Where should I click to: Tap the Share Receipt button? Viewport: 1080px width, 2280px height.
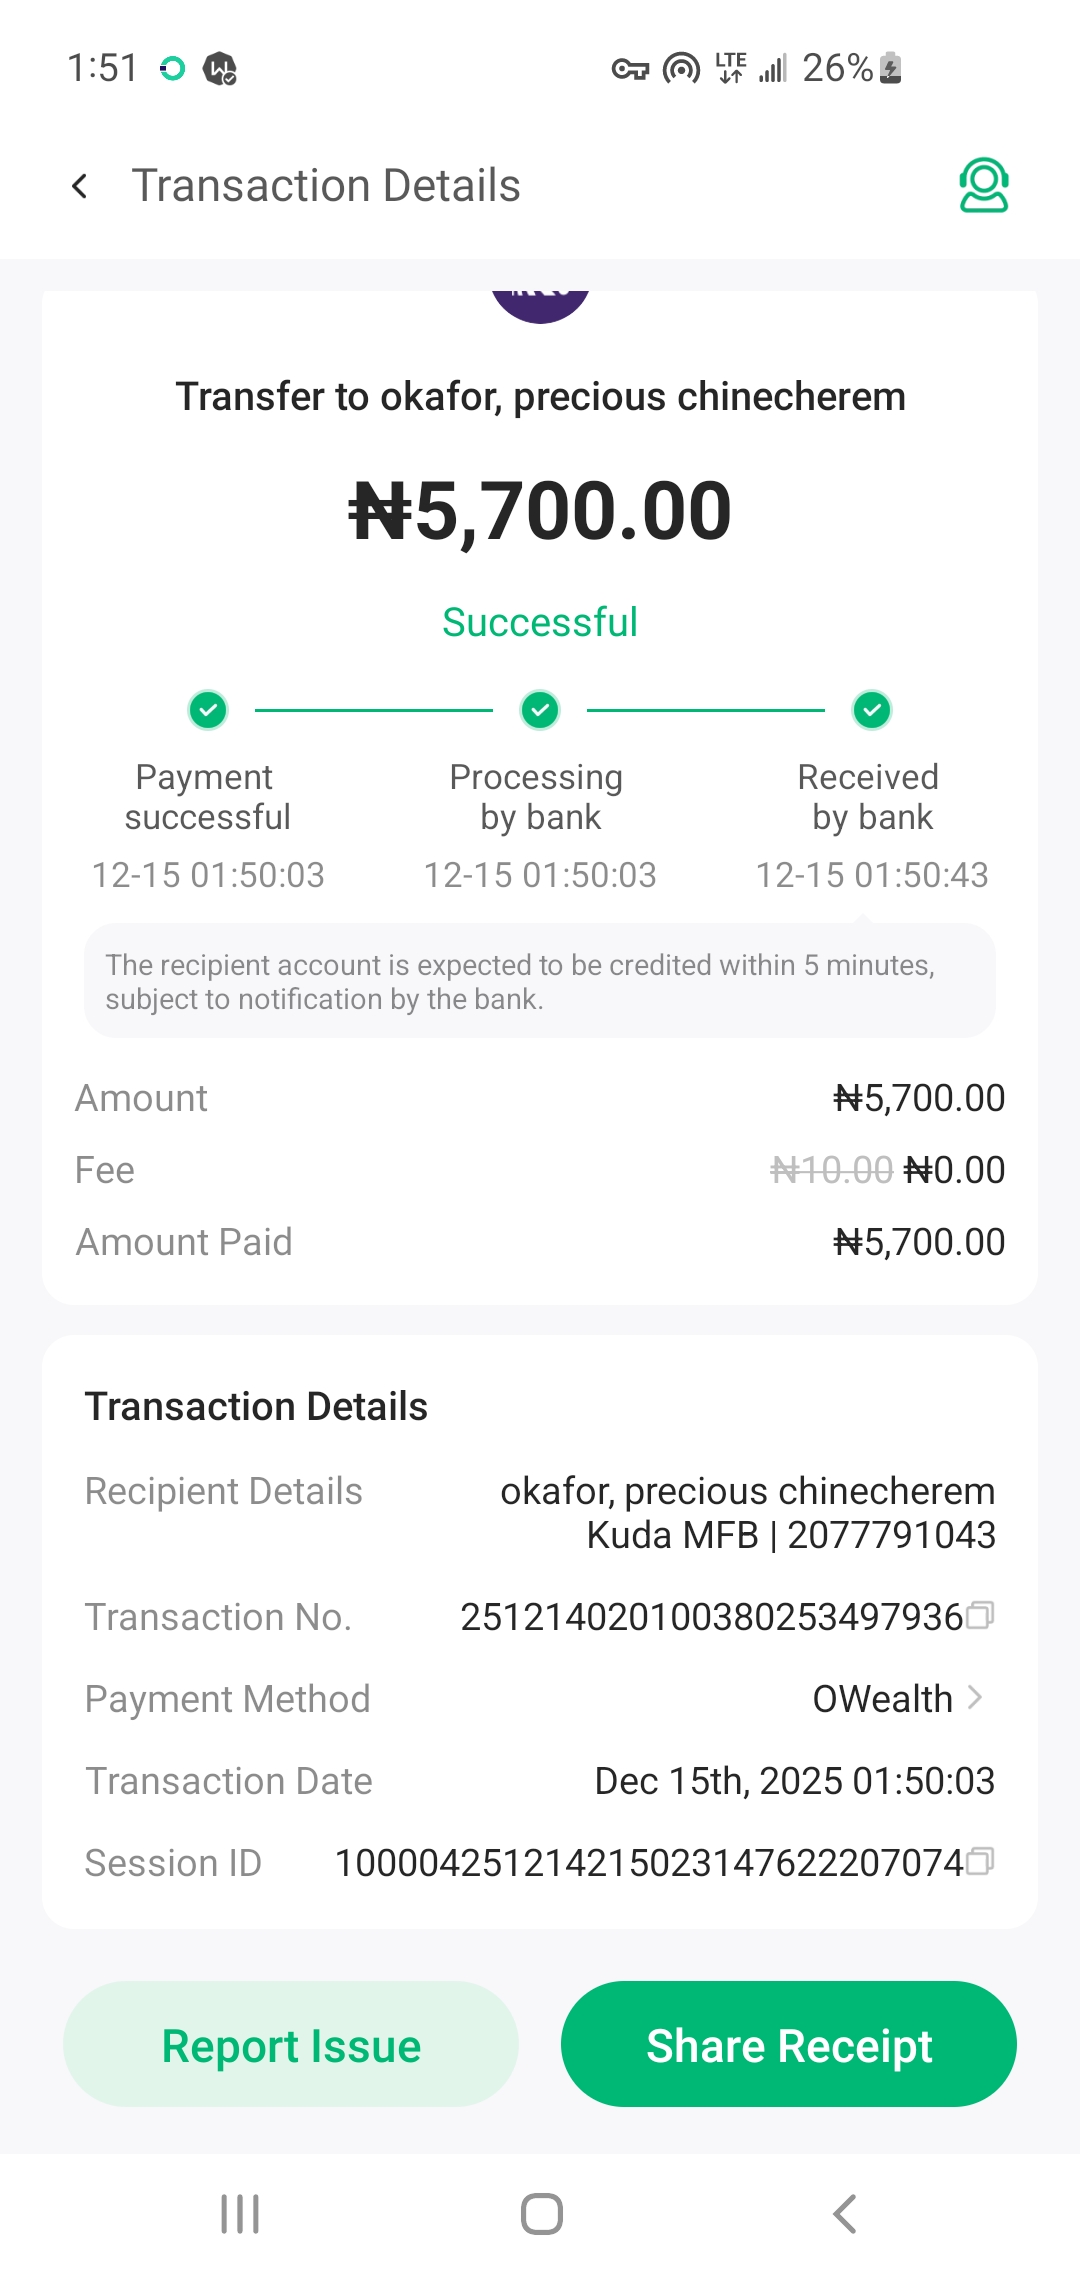pyautogui.click(x=789, y=2045)
